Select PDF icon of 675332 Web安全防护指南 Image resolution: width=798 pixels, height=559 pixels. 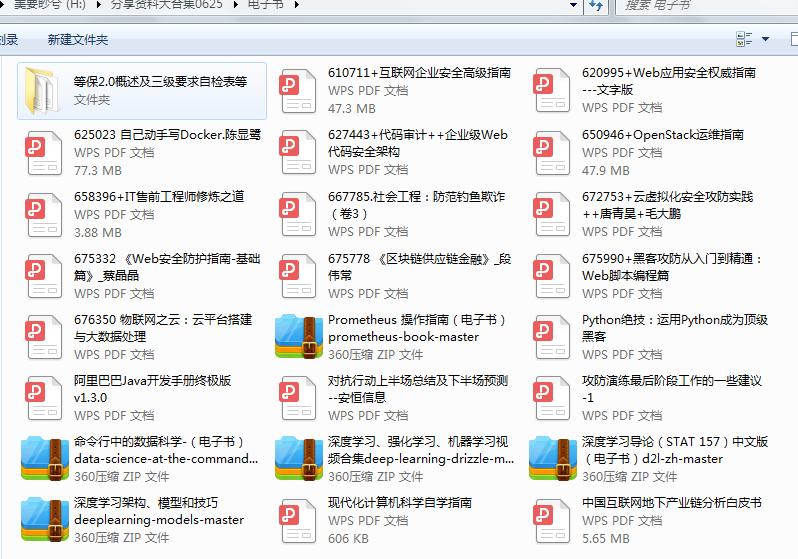44,275
